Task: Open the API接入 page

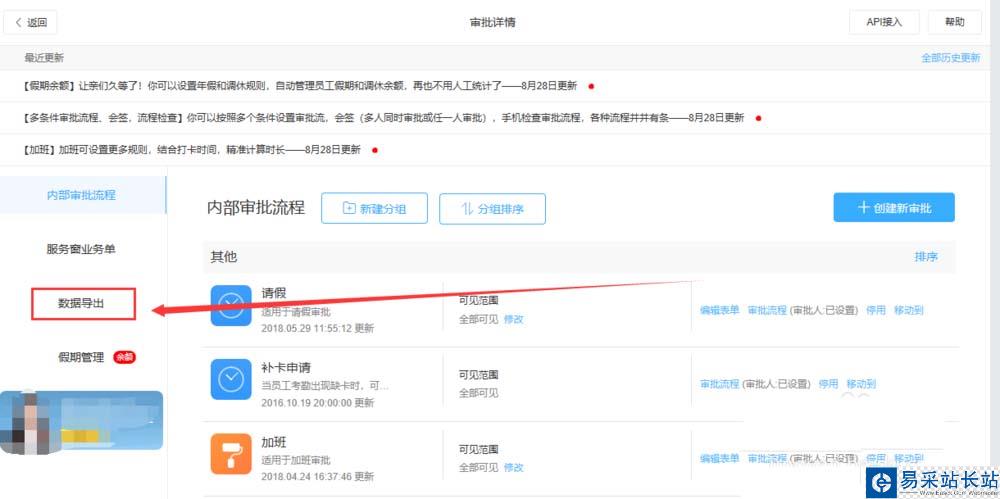Action: (x=884, y=22)
